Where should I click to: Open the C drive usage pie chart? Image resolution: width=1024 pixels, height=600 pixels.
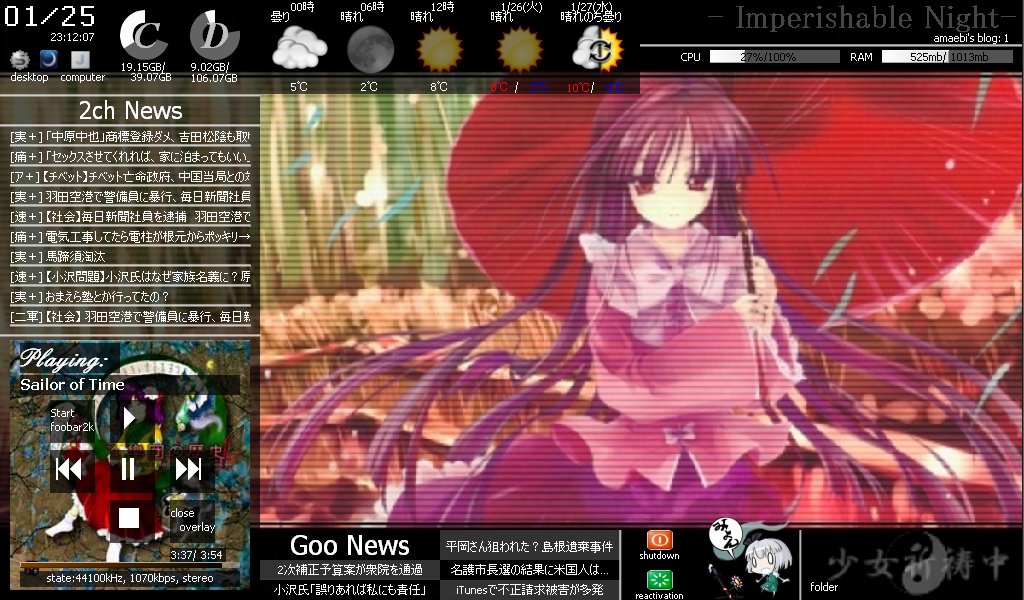tap(144, 35)
